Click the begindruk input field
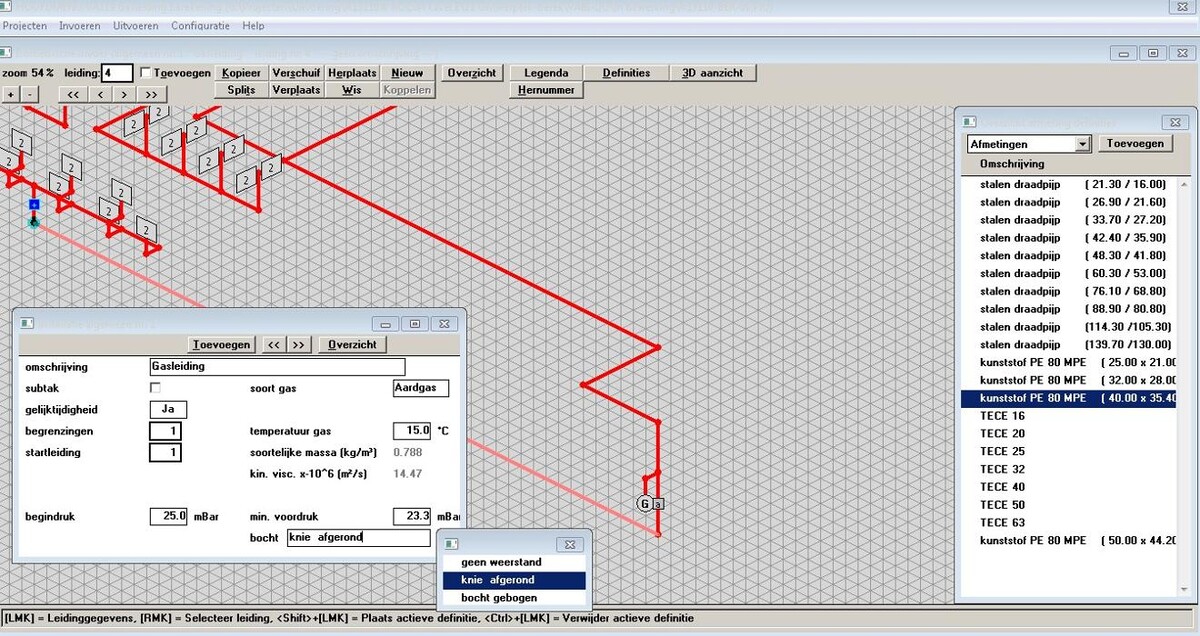The image size is (1200, 636). click(168, 516)
